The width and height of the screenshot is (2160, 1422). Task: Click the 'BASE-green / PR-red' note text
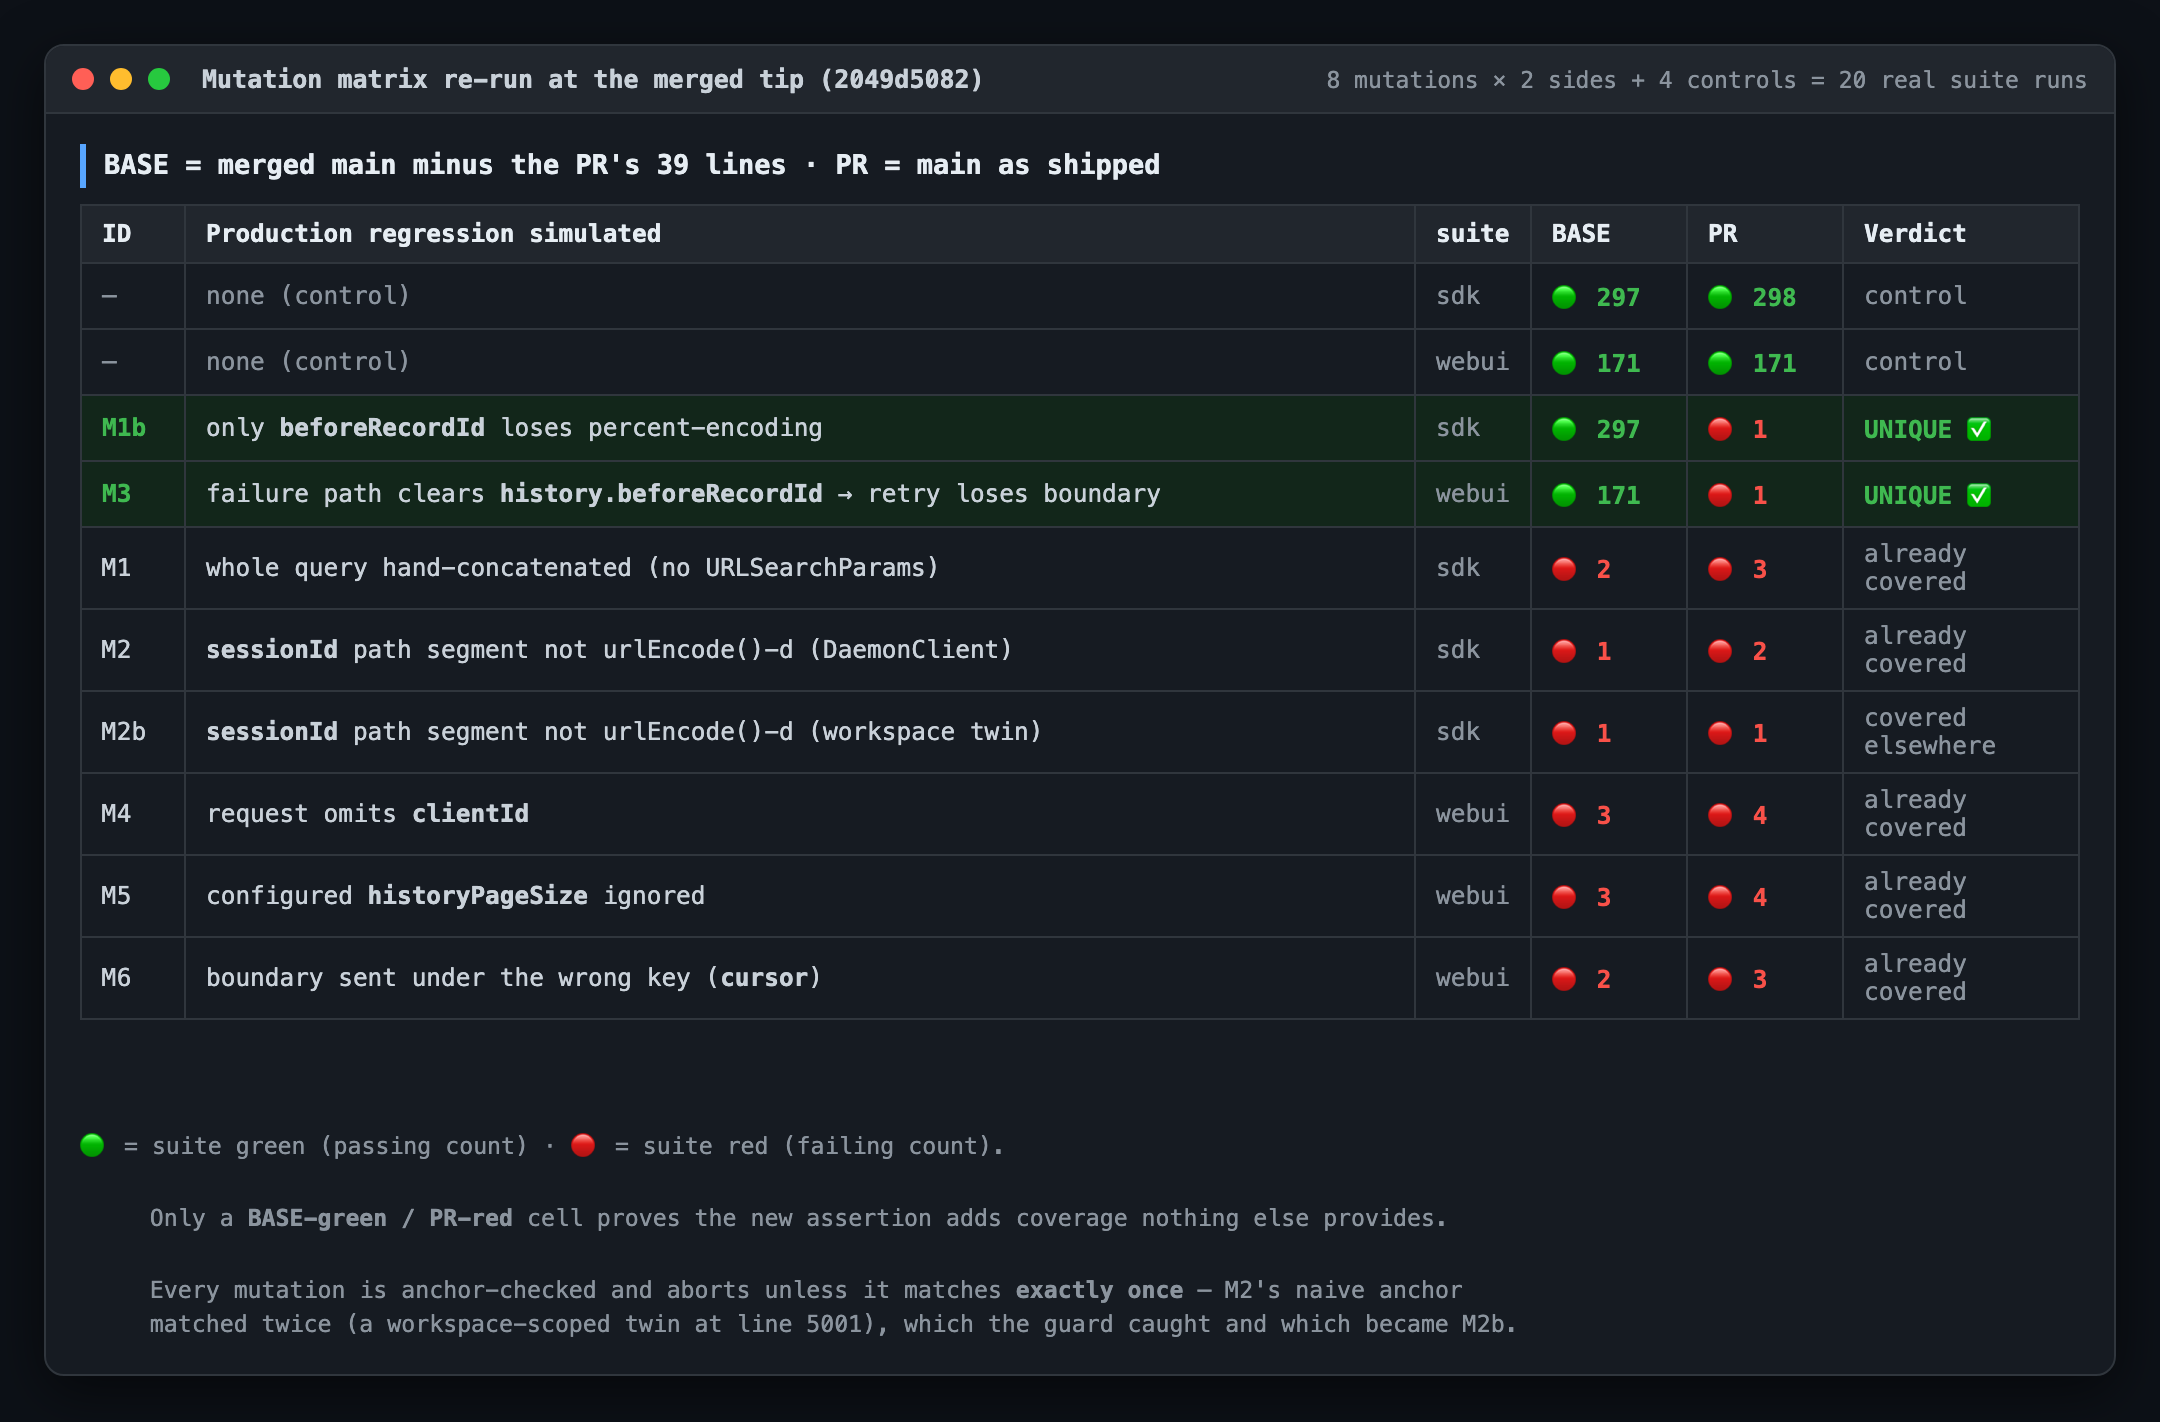[x=380, y=1218]
